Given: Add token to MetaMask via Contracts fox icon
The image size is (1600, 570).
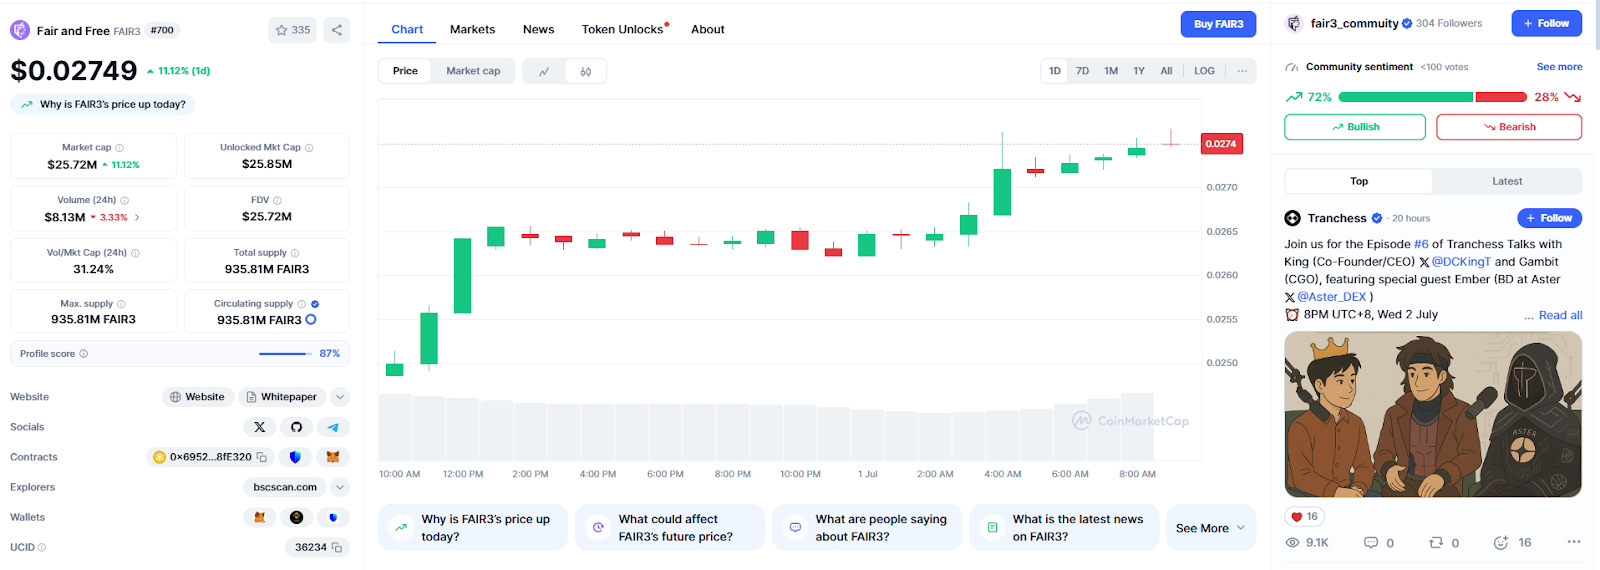Looking at the screenshot, I should point(333,457).
